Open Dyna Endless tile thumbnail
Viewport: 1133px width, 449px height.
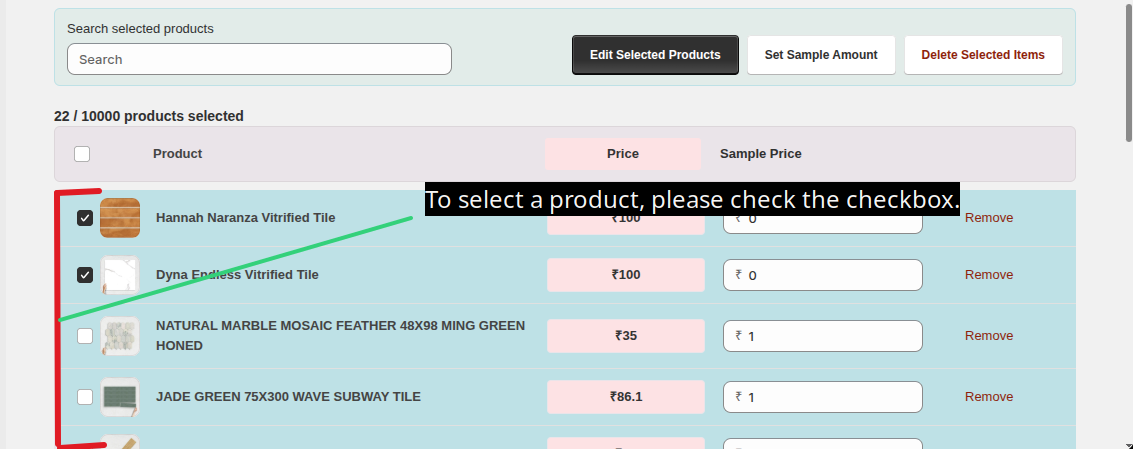[x=120, y=275]
